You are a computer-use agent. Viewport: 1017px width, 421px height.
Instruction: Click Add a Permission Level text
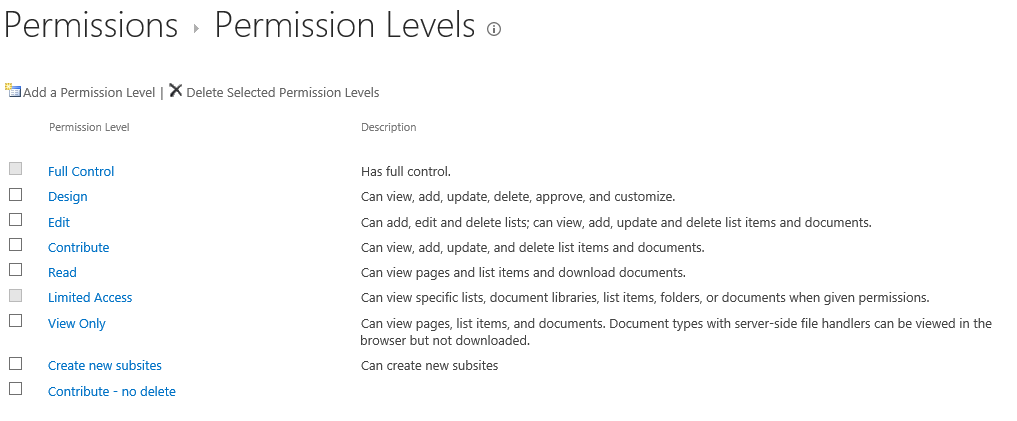pos(89,93)
